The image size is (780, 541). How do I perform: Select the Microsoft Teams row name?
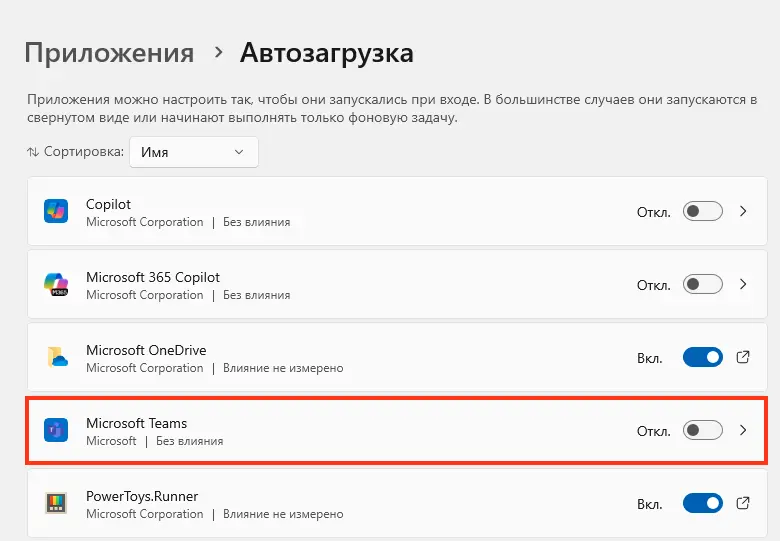[136, 423]
